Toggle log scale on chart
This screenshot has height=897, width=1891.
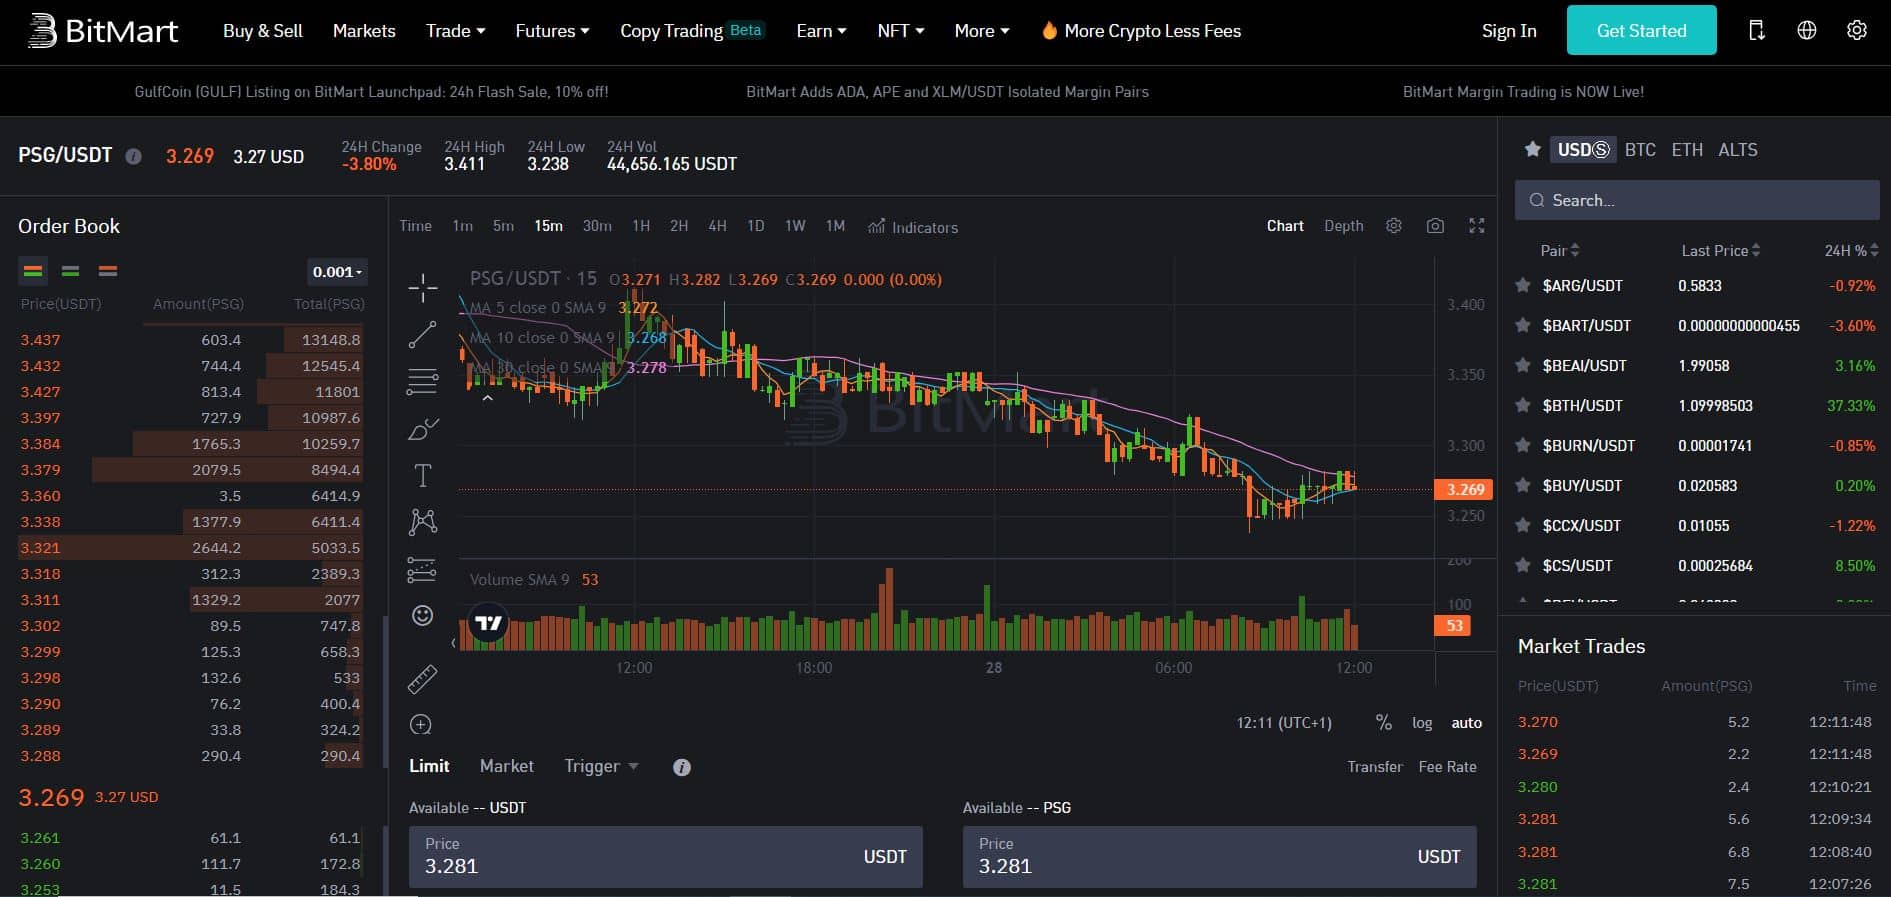click(x=1422, y=723)
